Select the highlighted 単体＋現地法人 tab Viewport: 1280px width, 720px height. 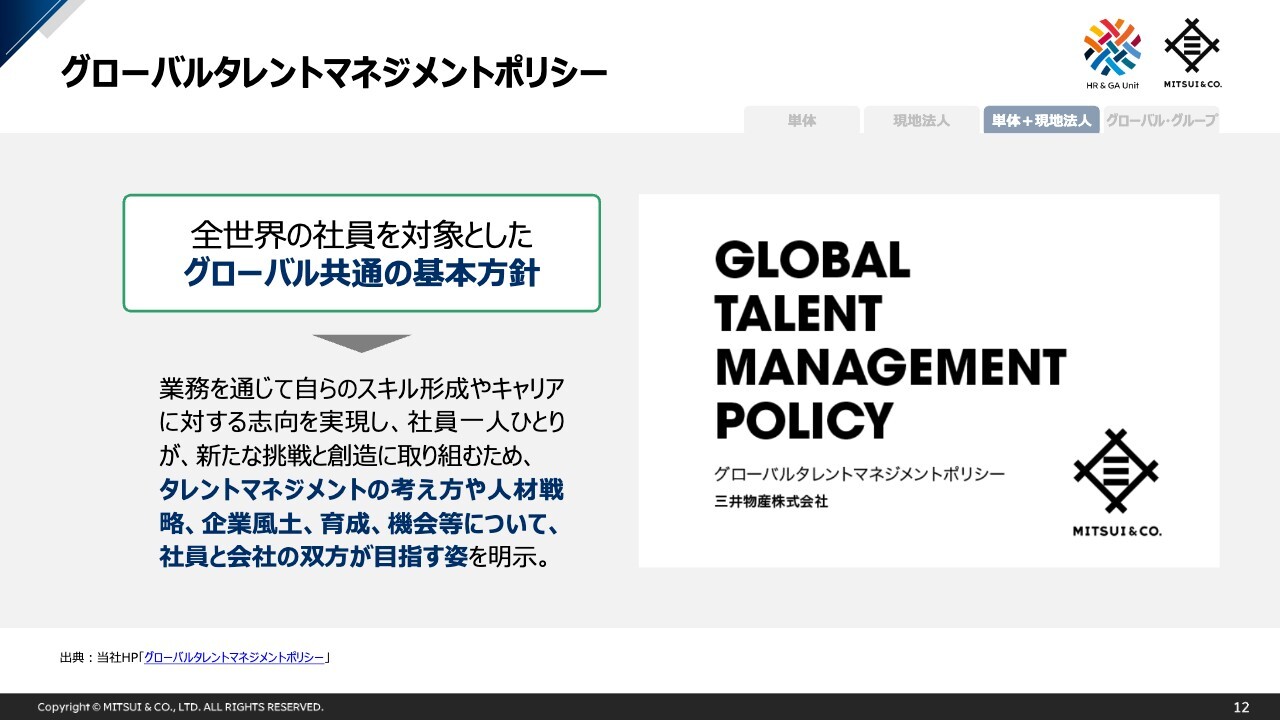coord(1041,120)
